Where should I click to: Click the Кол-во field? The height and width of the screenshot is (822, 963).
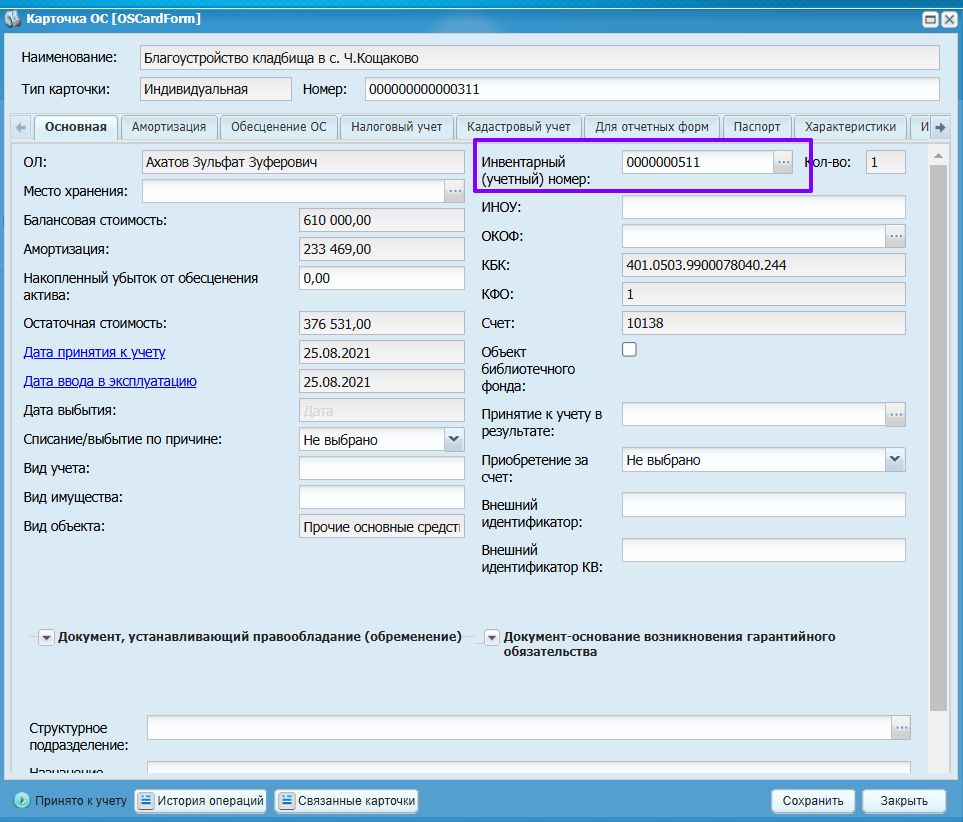[886, 162]
